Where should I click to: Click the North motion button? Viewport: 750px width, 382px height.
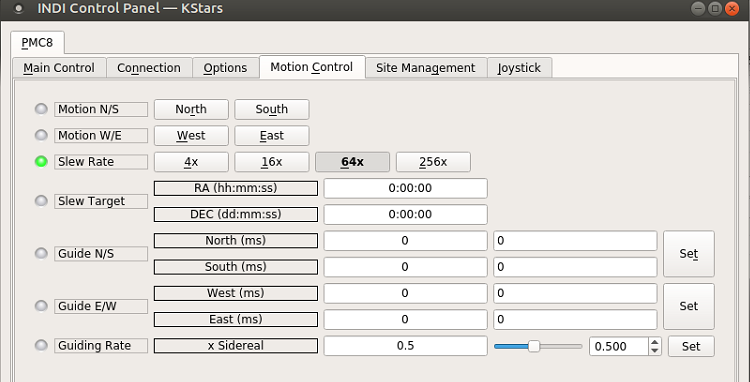(x=191, y=109)
